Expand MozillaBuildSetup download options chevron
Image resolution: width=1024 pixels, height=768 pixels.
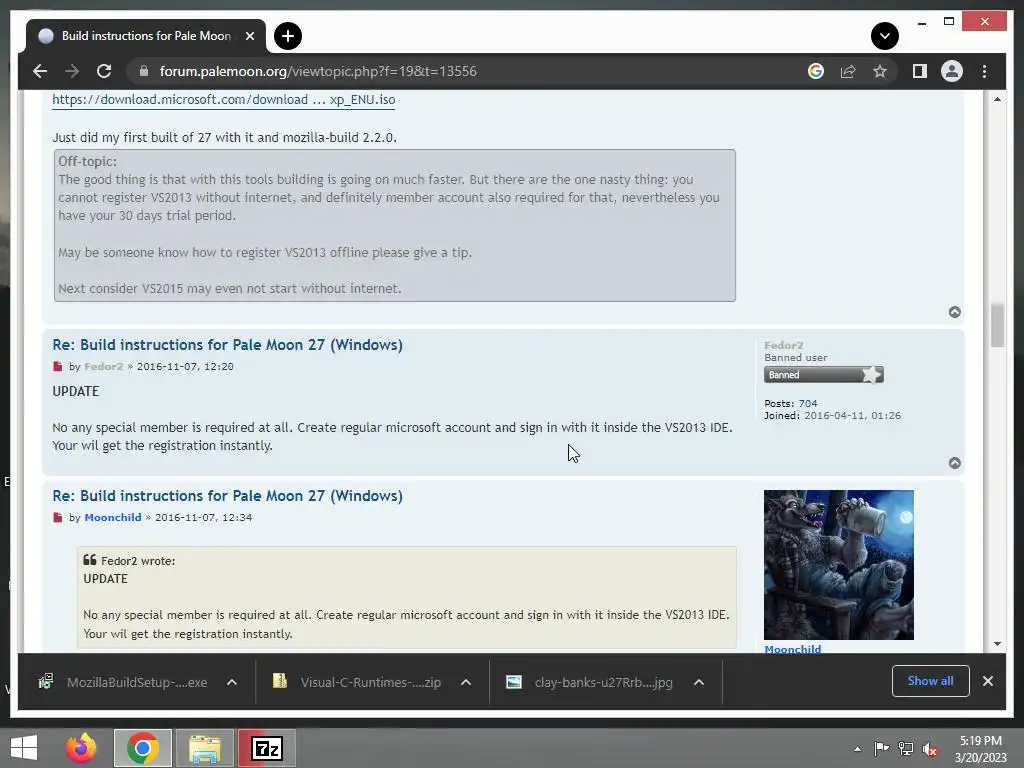tap(231, 682)
